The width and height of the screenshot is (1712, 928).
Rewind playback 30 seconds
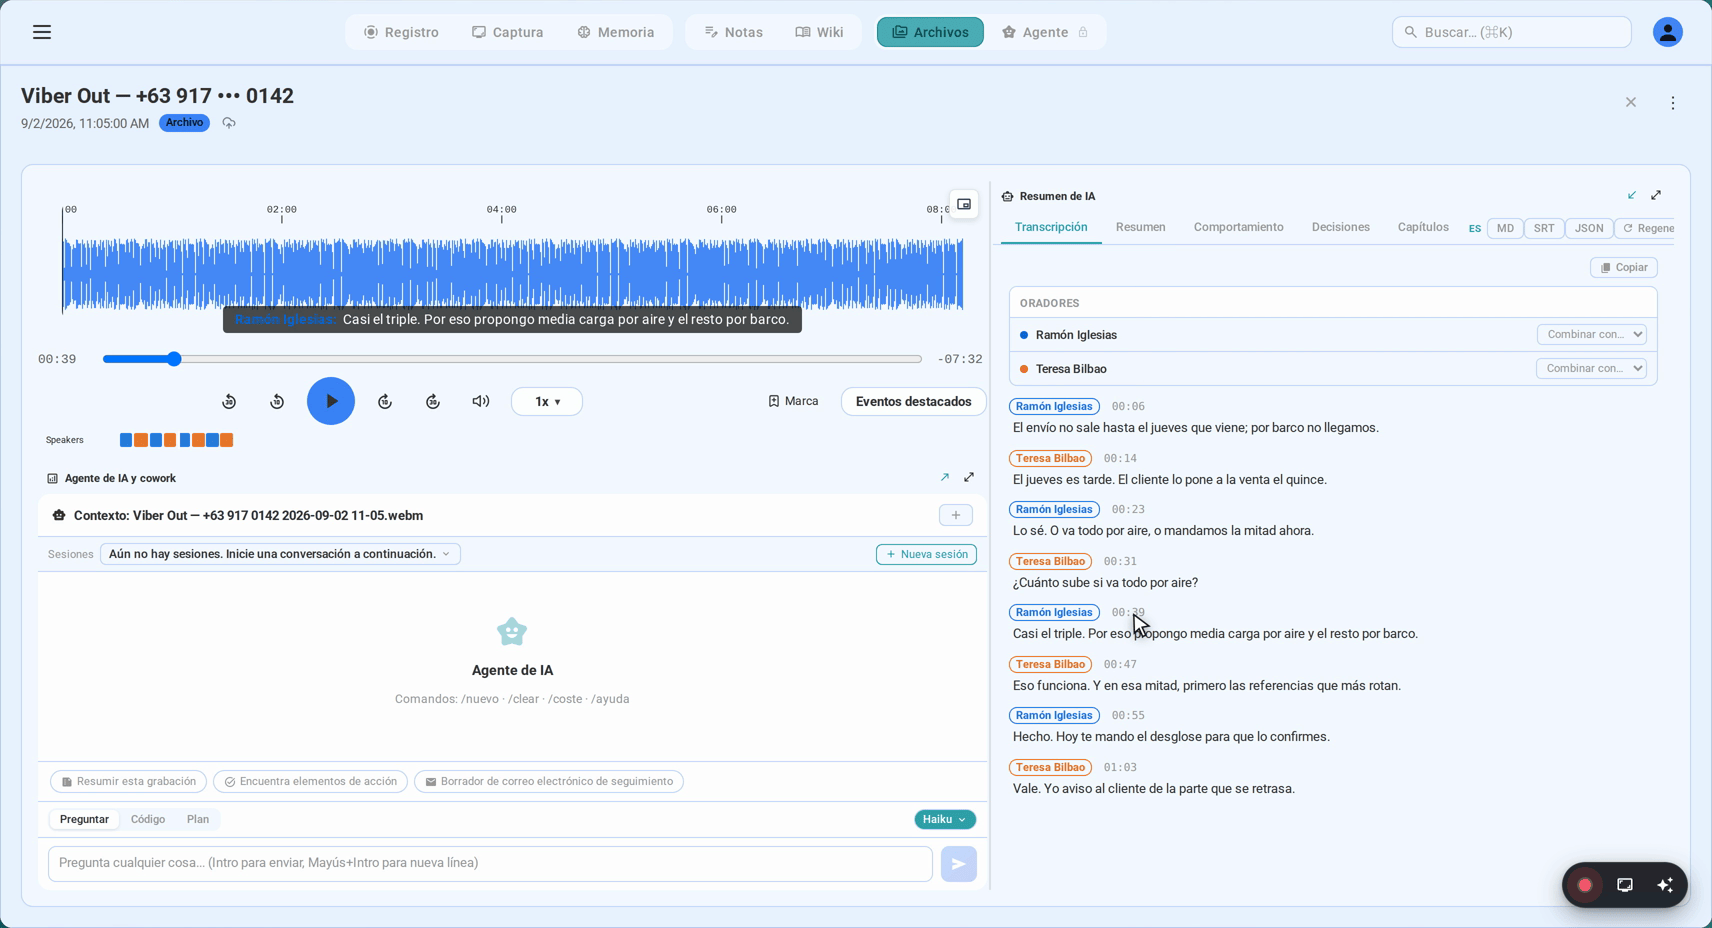[229, 401]
